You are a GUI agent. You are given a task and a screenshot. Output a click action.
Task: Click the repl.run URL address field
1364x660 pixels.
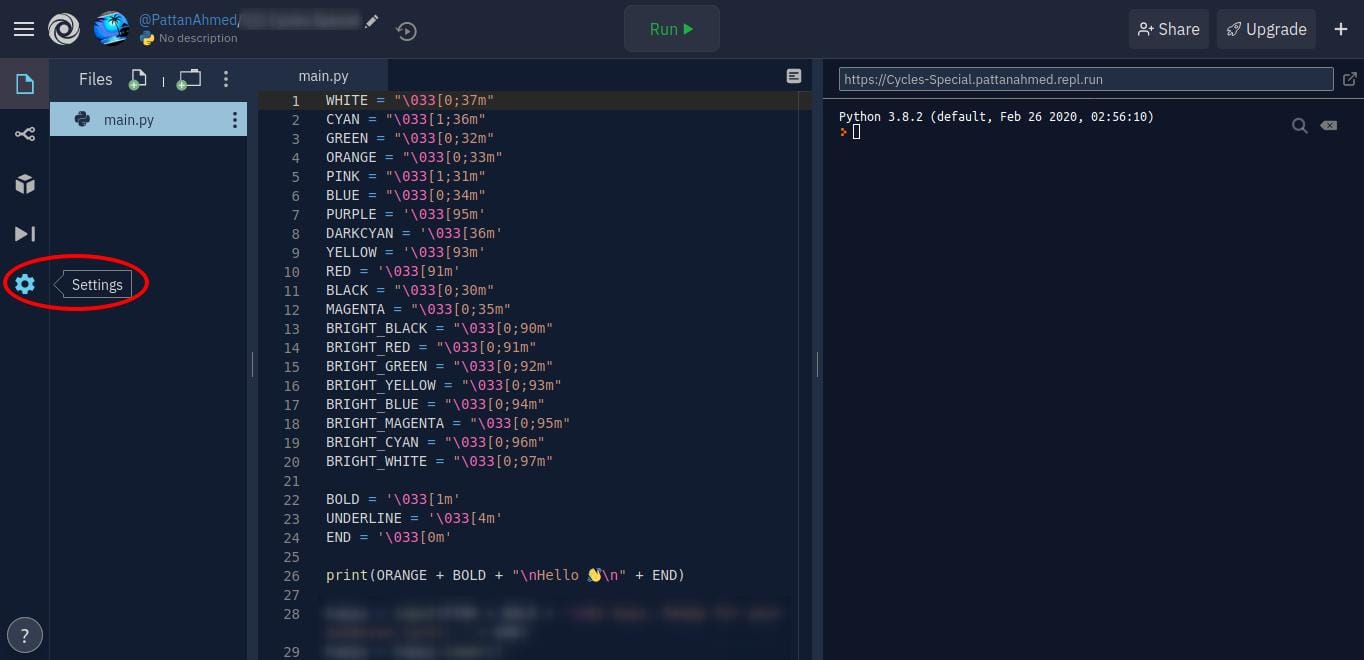click(x=1086, y=79)
